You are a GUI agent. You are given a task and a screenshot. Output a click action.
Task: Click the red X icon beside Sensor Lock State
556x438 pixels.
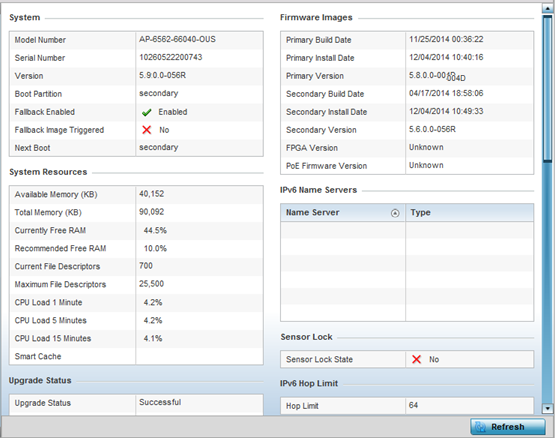[x=417, y=359]
